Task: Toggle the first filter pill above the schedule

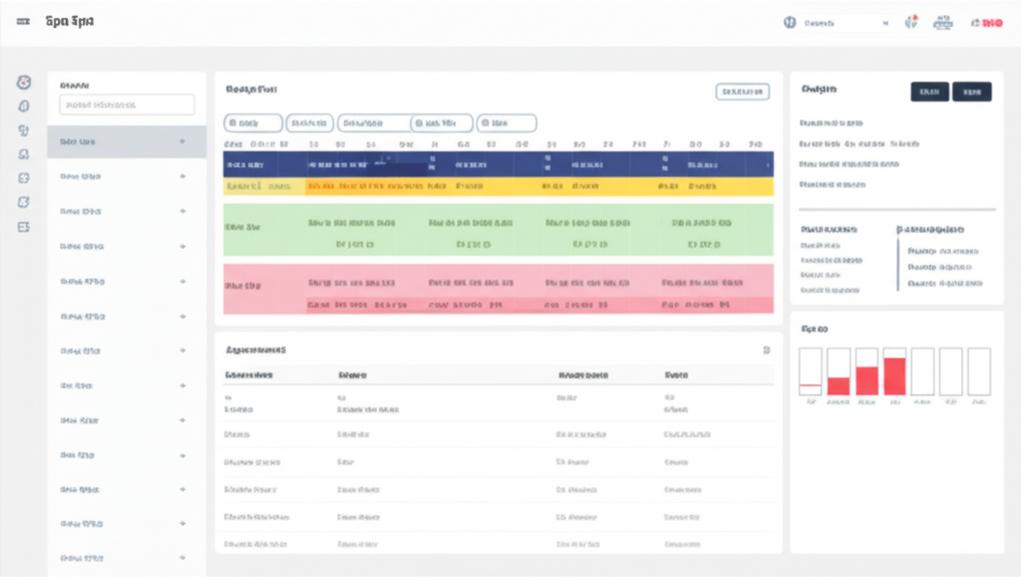Action: point(252,123)
